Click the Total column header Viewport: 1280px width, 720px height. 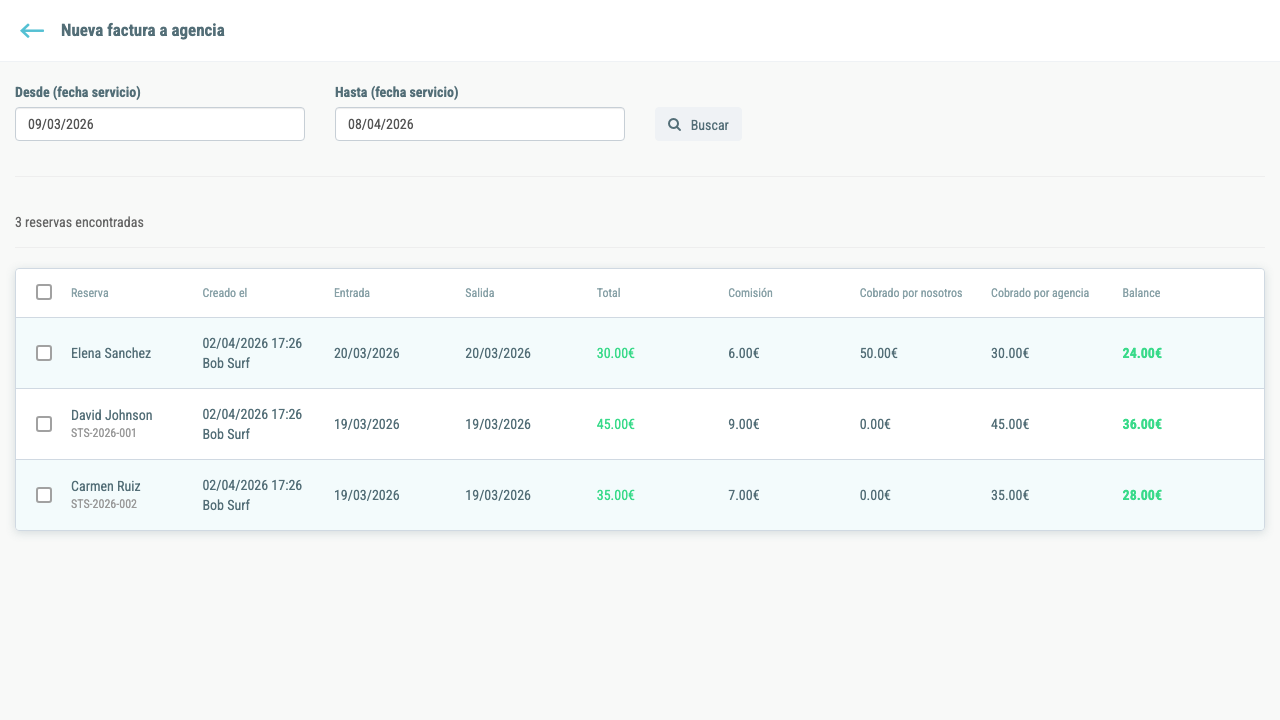(x=609, y=293)
